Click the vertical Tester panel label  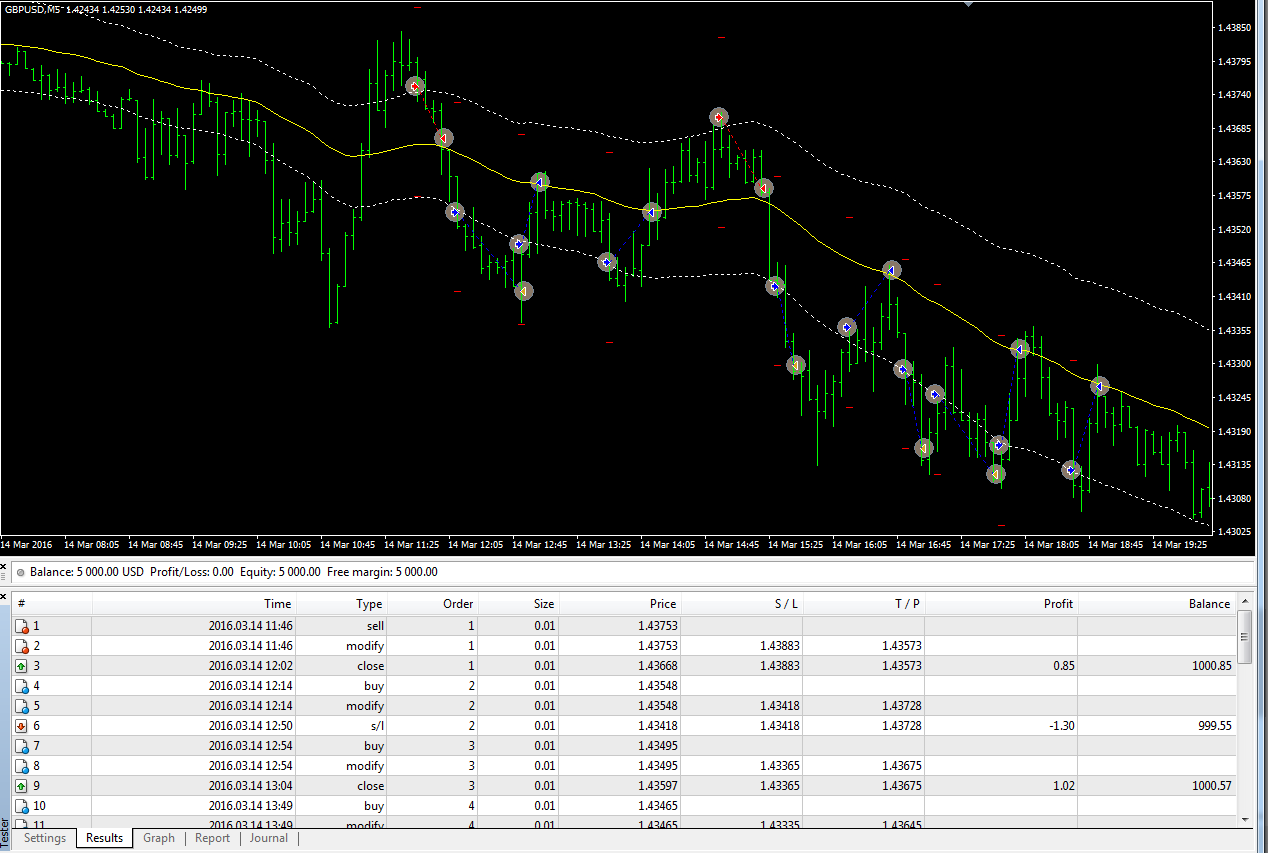[5, 832]
